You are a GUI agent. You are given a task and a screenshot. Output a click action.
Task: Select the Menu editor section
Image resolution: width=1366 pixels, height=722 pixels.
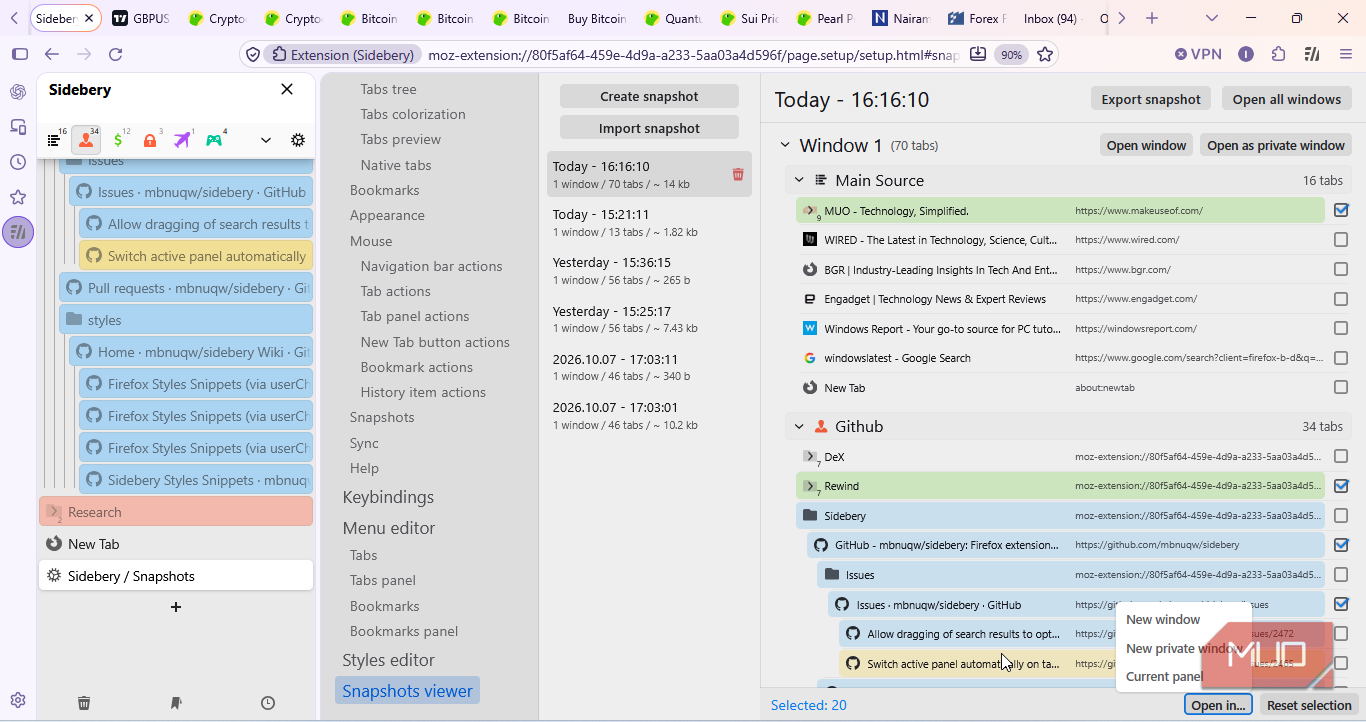(389, 528)
